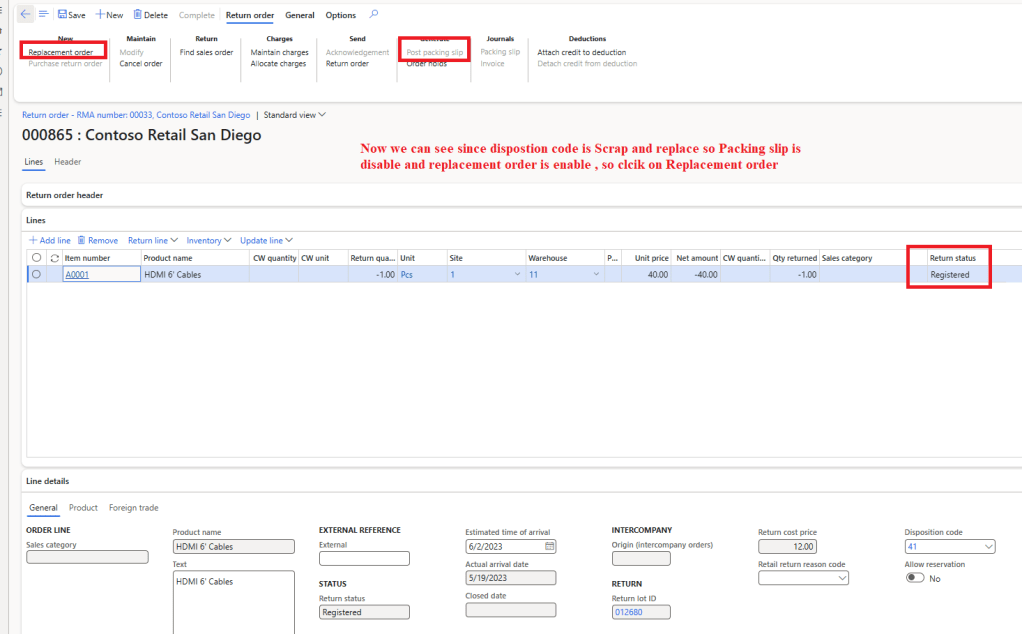Click the refresh icon in grid header
The image size is (1022, 634).
tap(54, 258)
